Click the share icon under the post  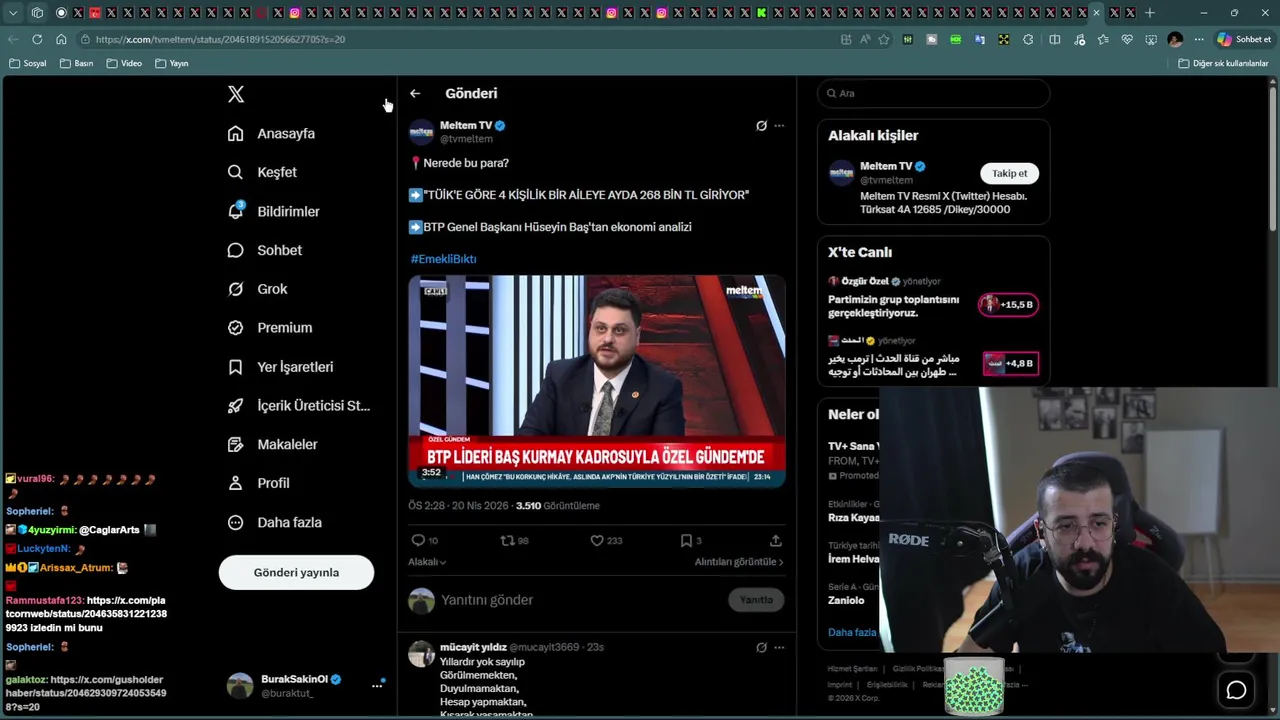tap(775, 540)
